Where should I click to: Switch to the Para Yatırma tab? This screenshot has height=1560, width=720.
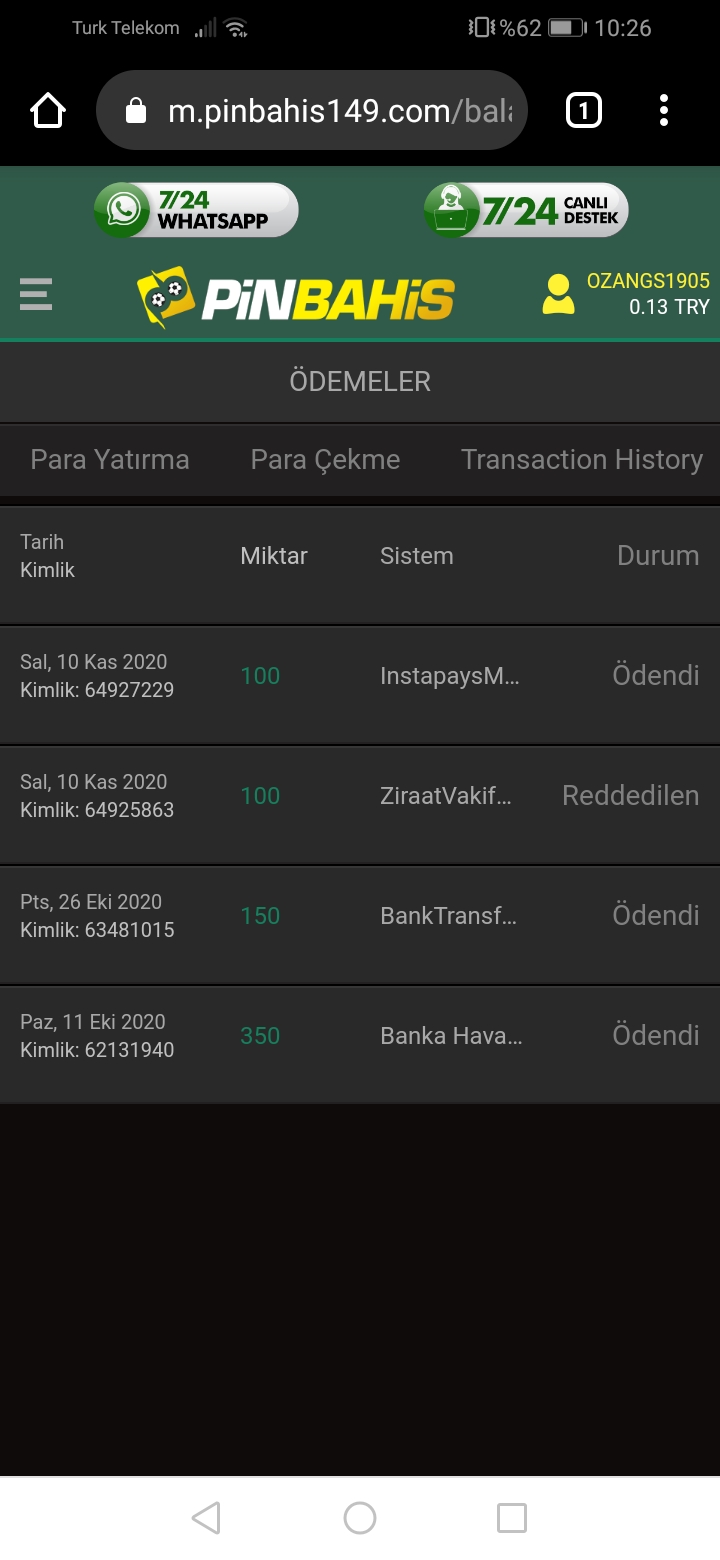tap(110, 460)
